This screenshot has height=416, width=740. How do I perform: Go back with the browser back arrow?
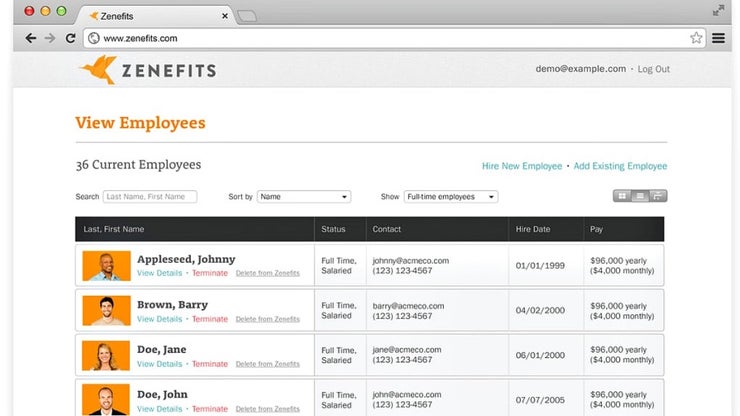[31, 38]
